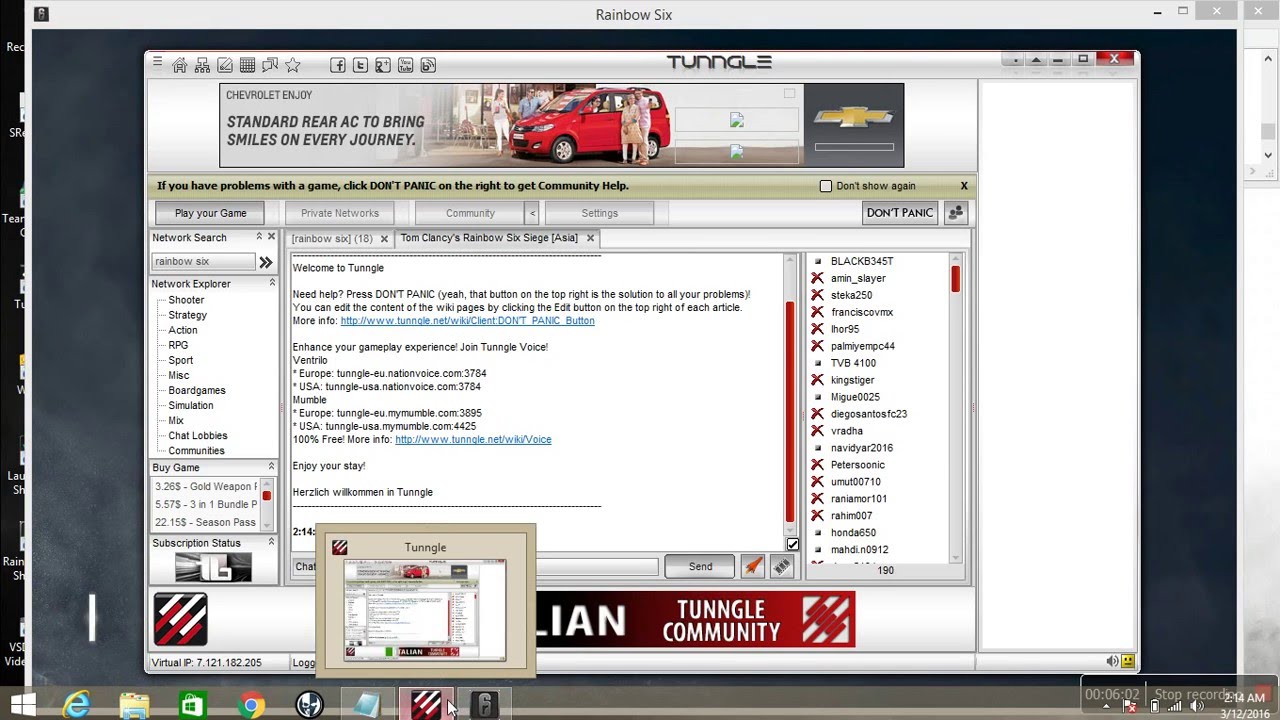This screenshot has width=1280, height=720.
Task: Click the network search input field
Action: pyautogui.click(x=204, y=261)
